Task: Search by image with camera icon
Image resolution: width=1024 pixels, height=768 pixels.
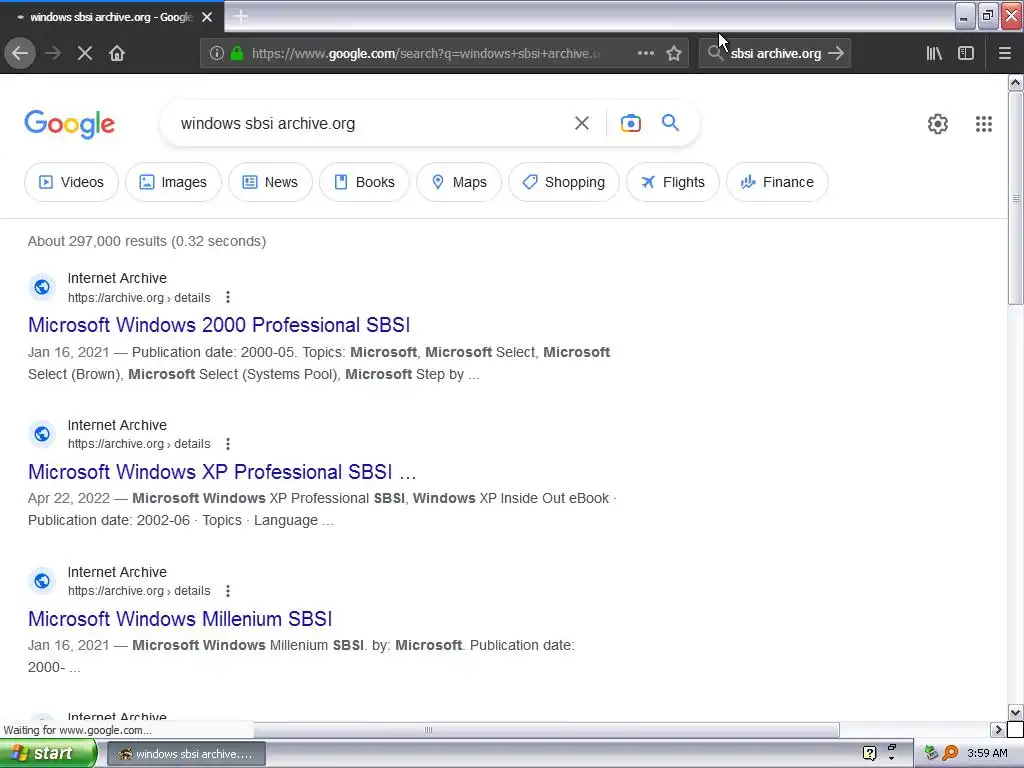Action: point(631,123)
